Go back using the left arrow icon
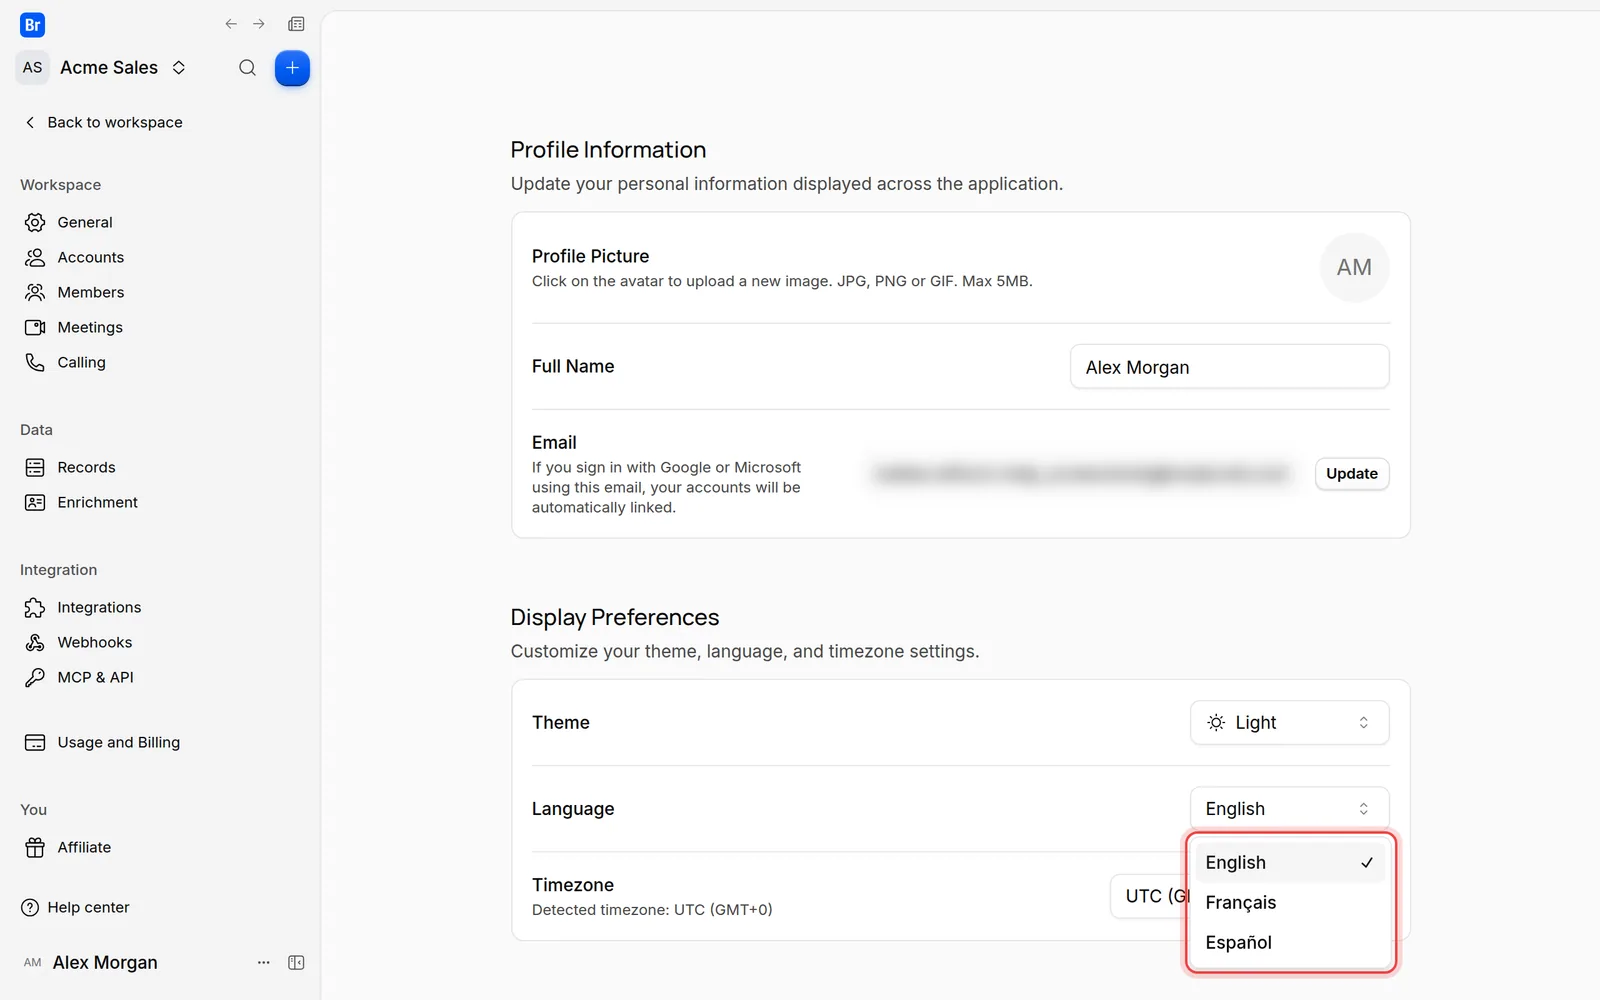Image resolution: width=1600 pixels, height=1000 pixels. (231, 24)
